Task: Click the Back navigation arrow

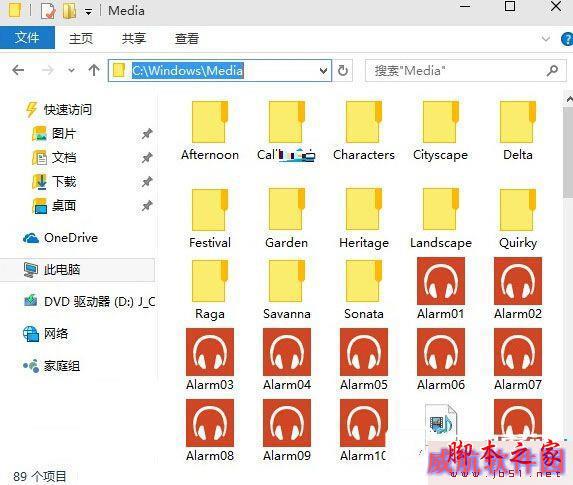Action: [18, 70]
